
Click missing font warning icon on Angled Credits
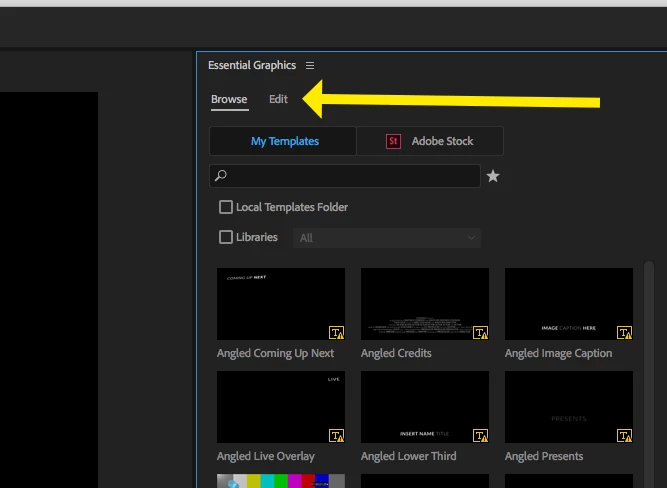480,333
